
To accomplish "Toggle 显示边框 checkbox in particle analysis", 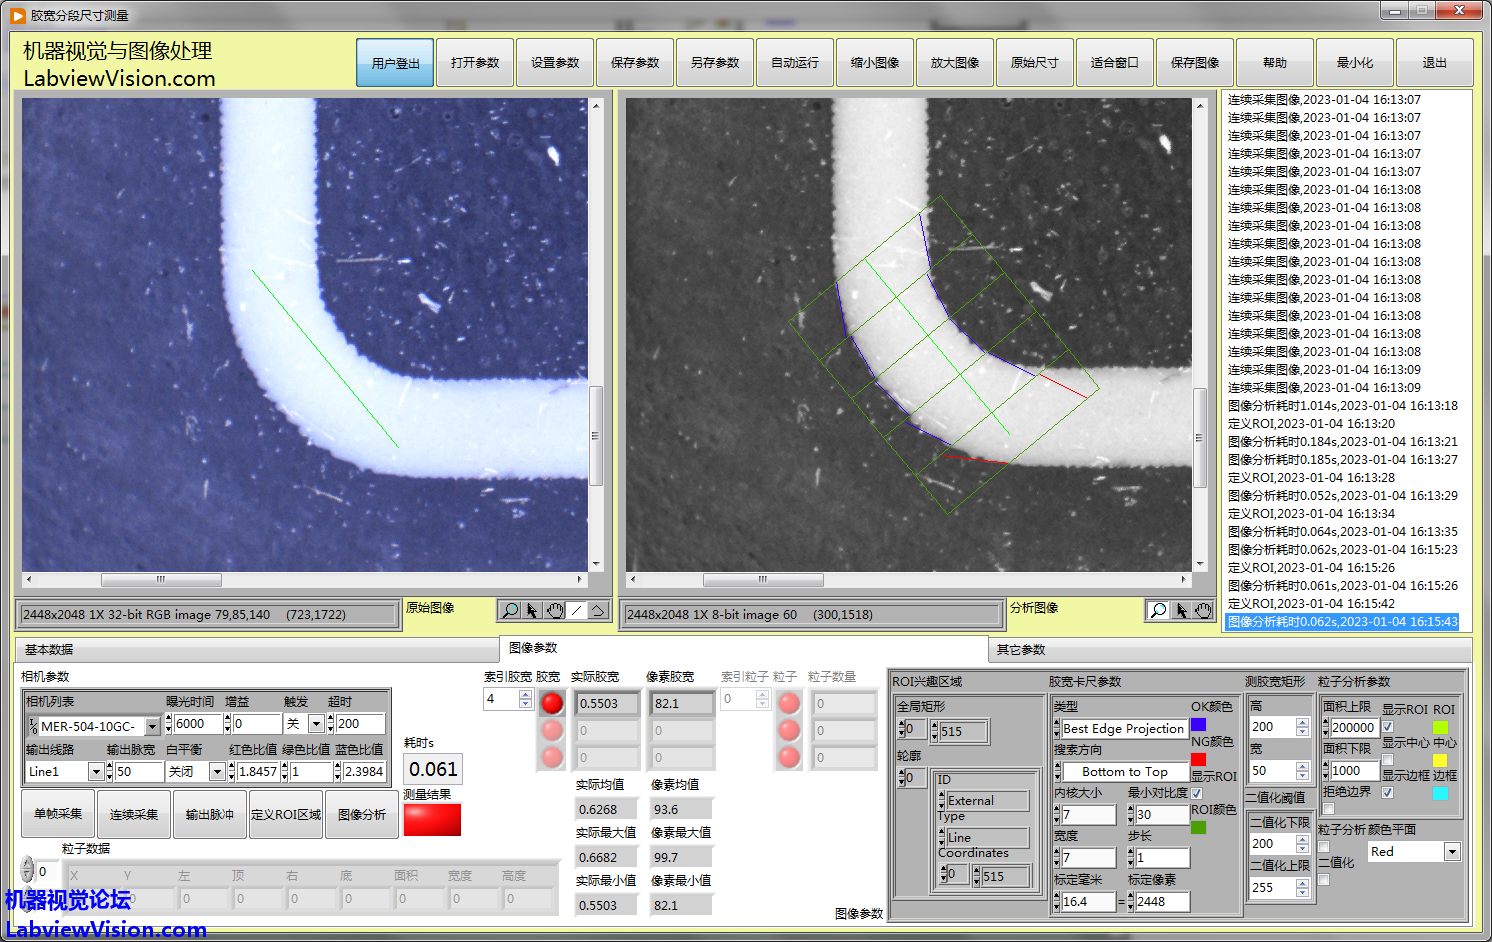I will [1387, 792].
